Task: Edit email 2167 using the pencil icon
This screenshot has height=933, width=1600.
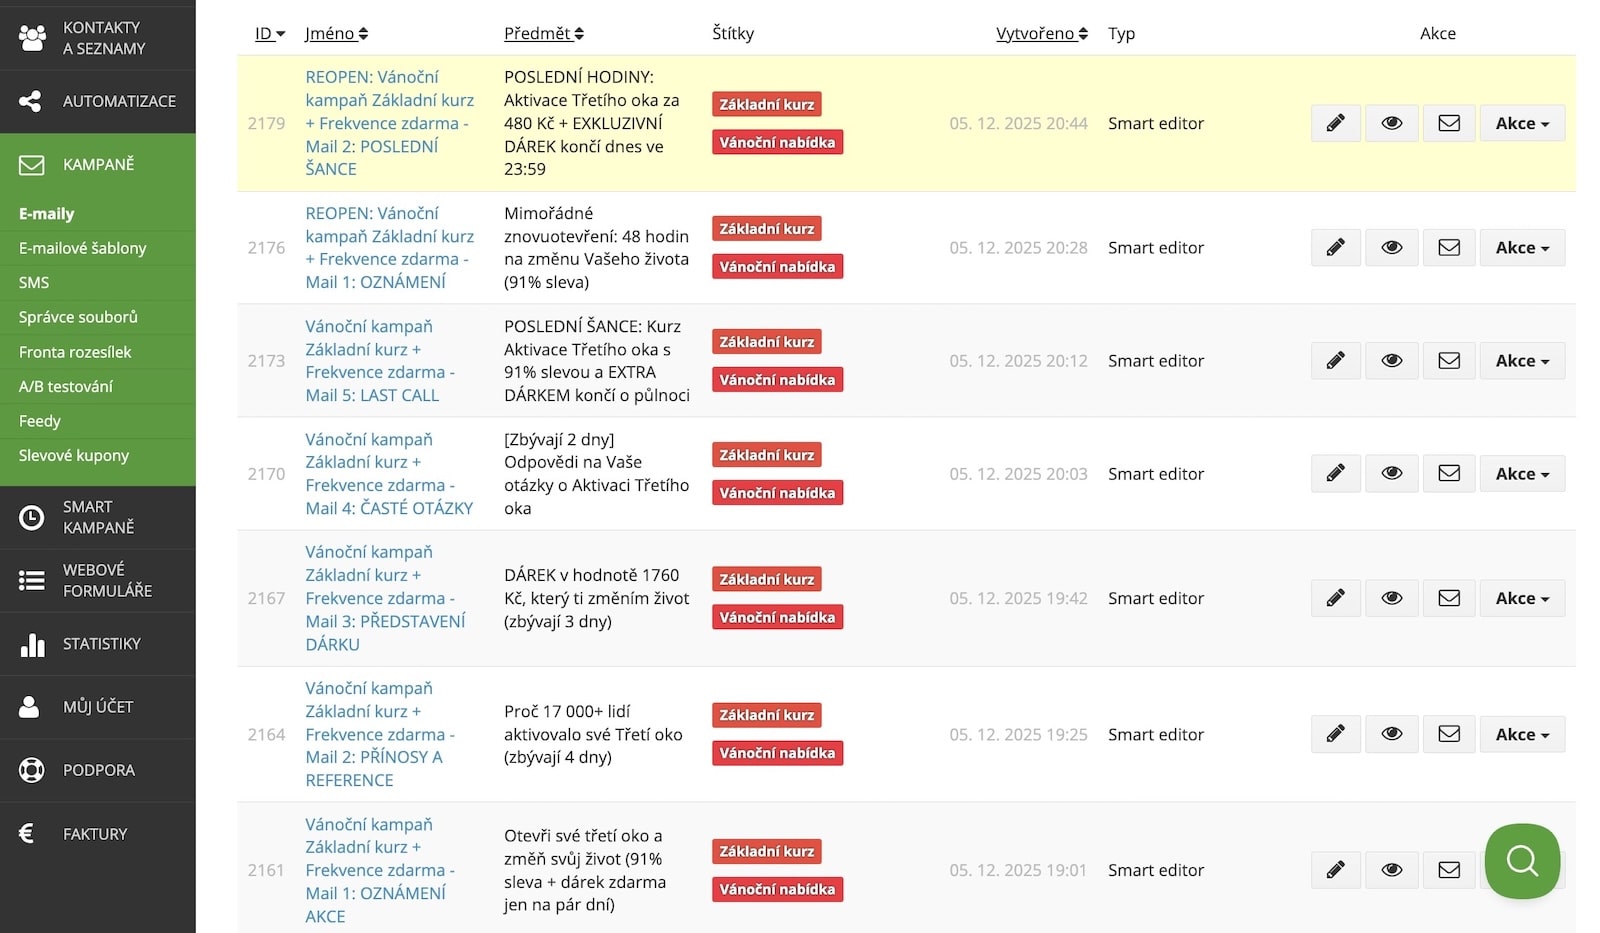Action: 1335,598
